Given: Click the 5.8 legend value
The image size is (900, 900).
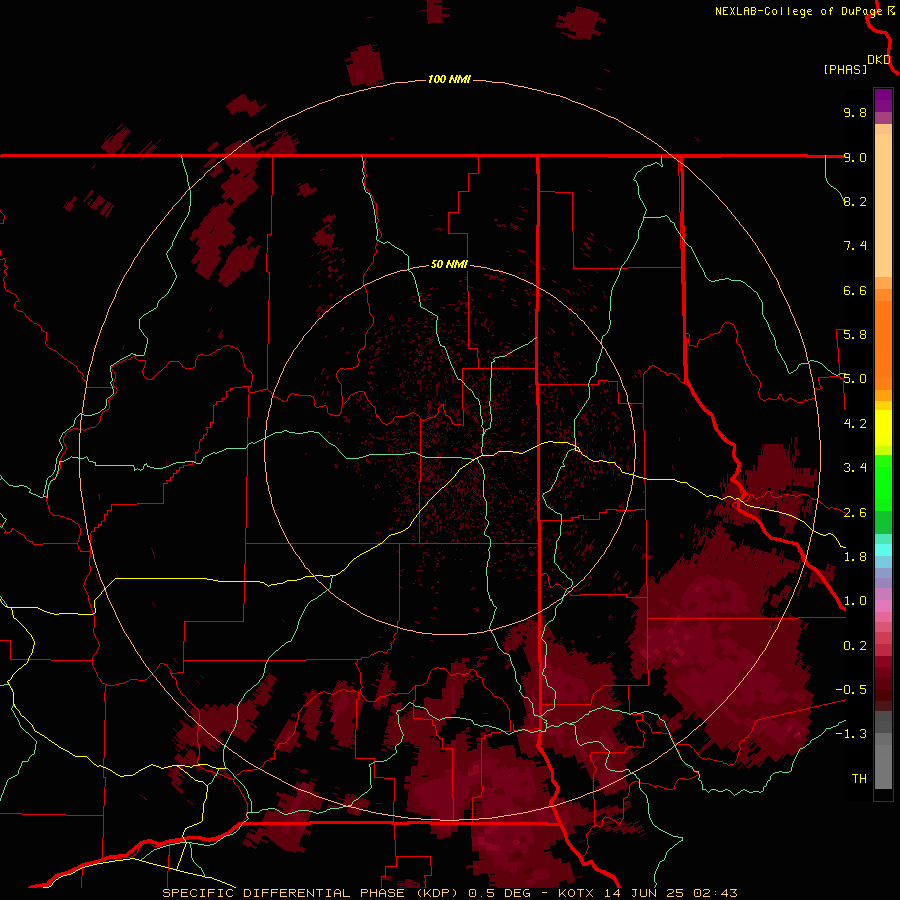Looking at the screenshot, I should click(x=855, y=335).
